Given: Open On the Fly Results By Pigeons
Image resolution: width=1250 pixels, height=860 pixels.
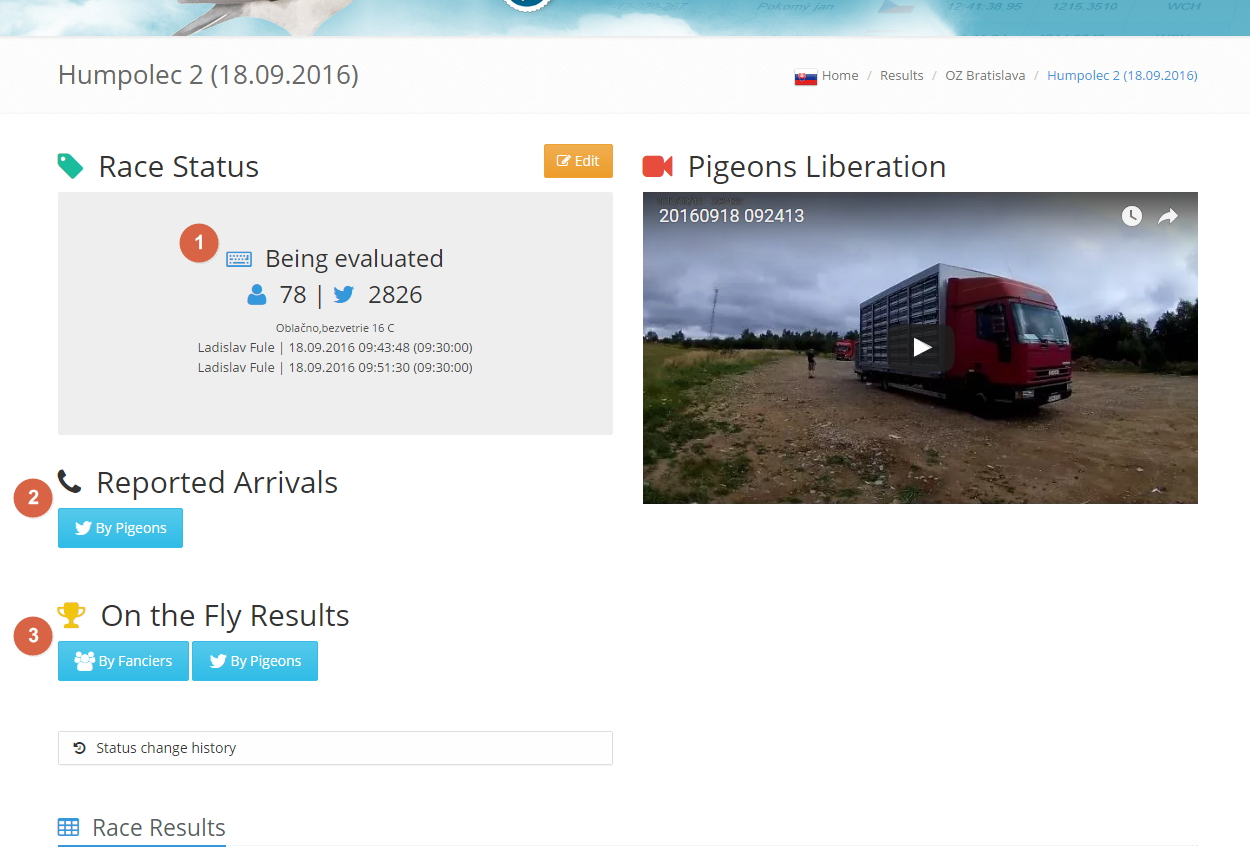Looking at the screenshot, I should pyautogui.click(x=255, y=661).
